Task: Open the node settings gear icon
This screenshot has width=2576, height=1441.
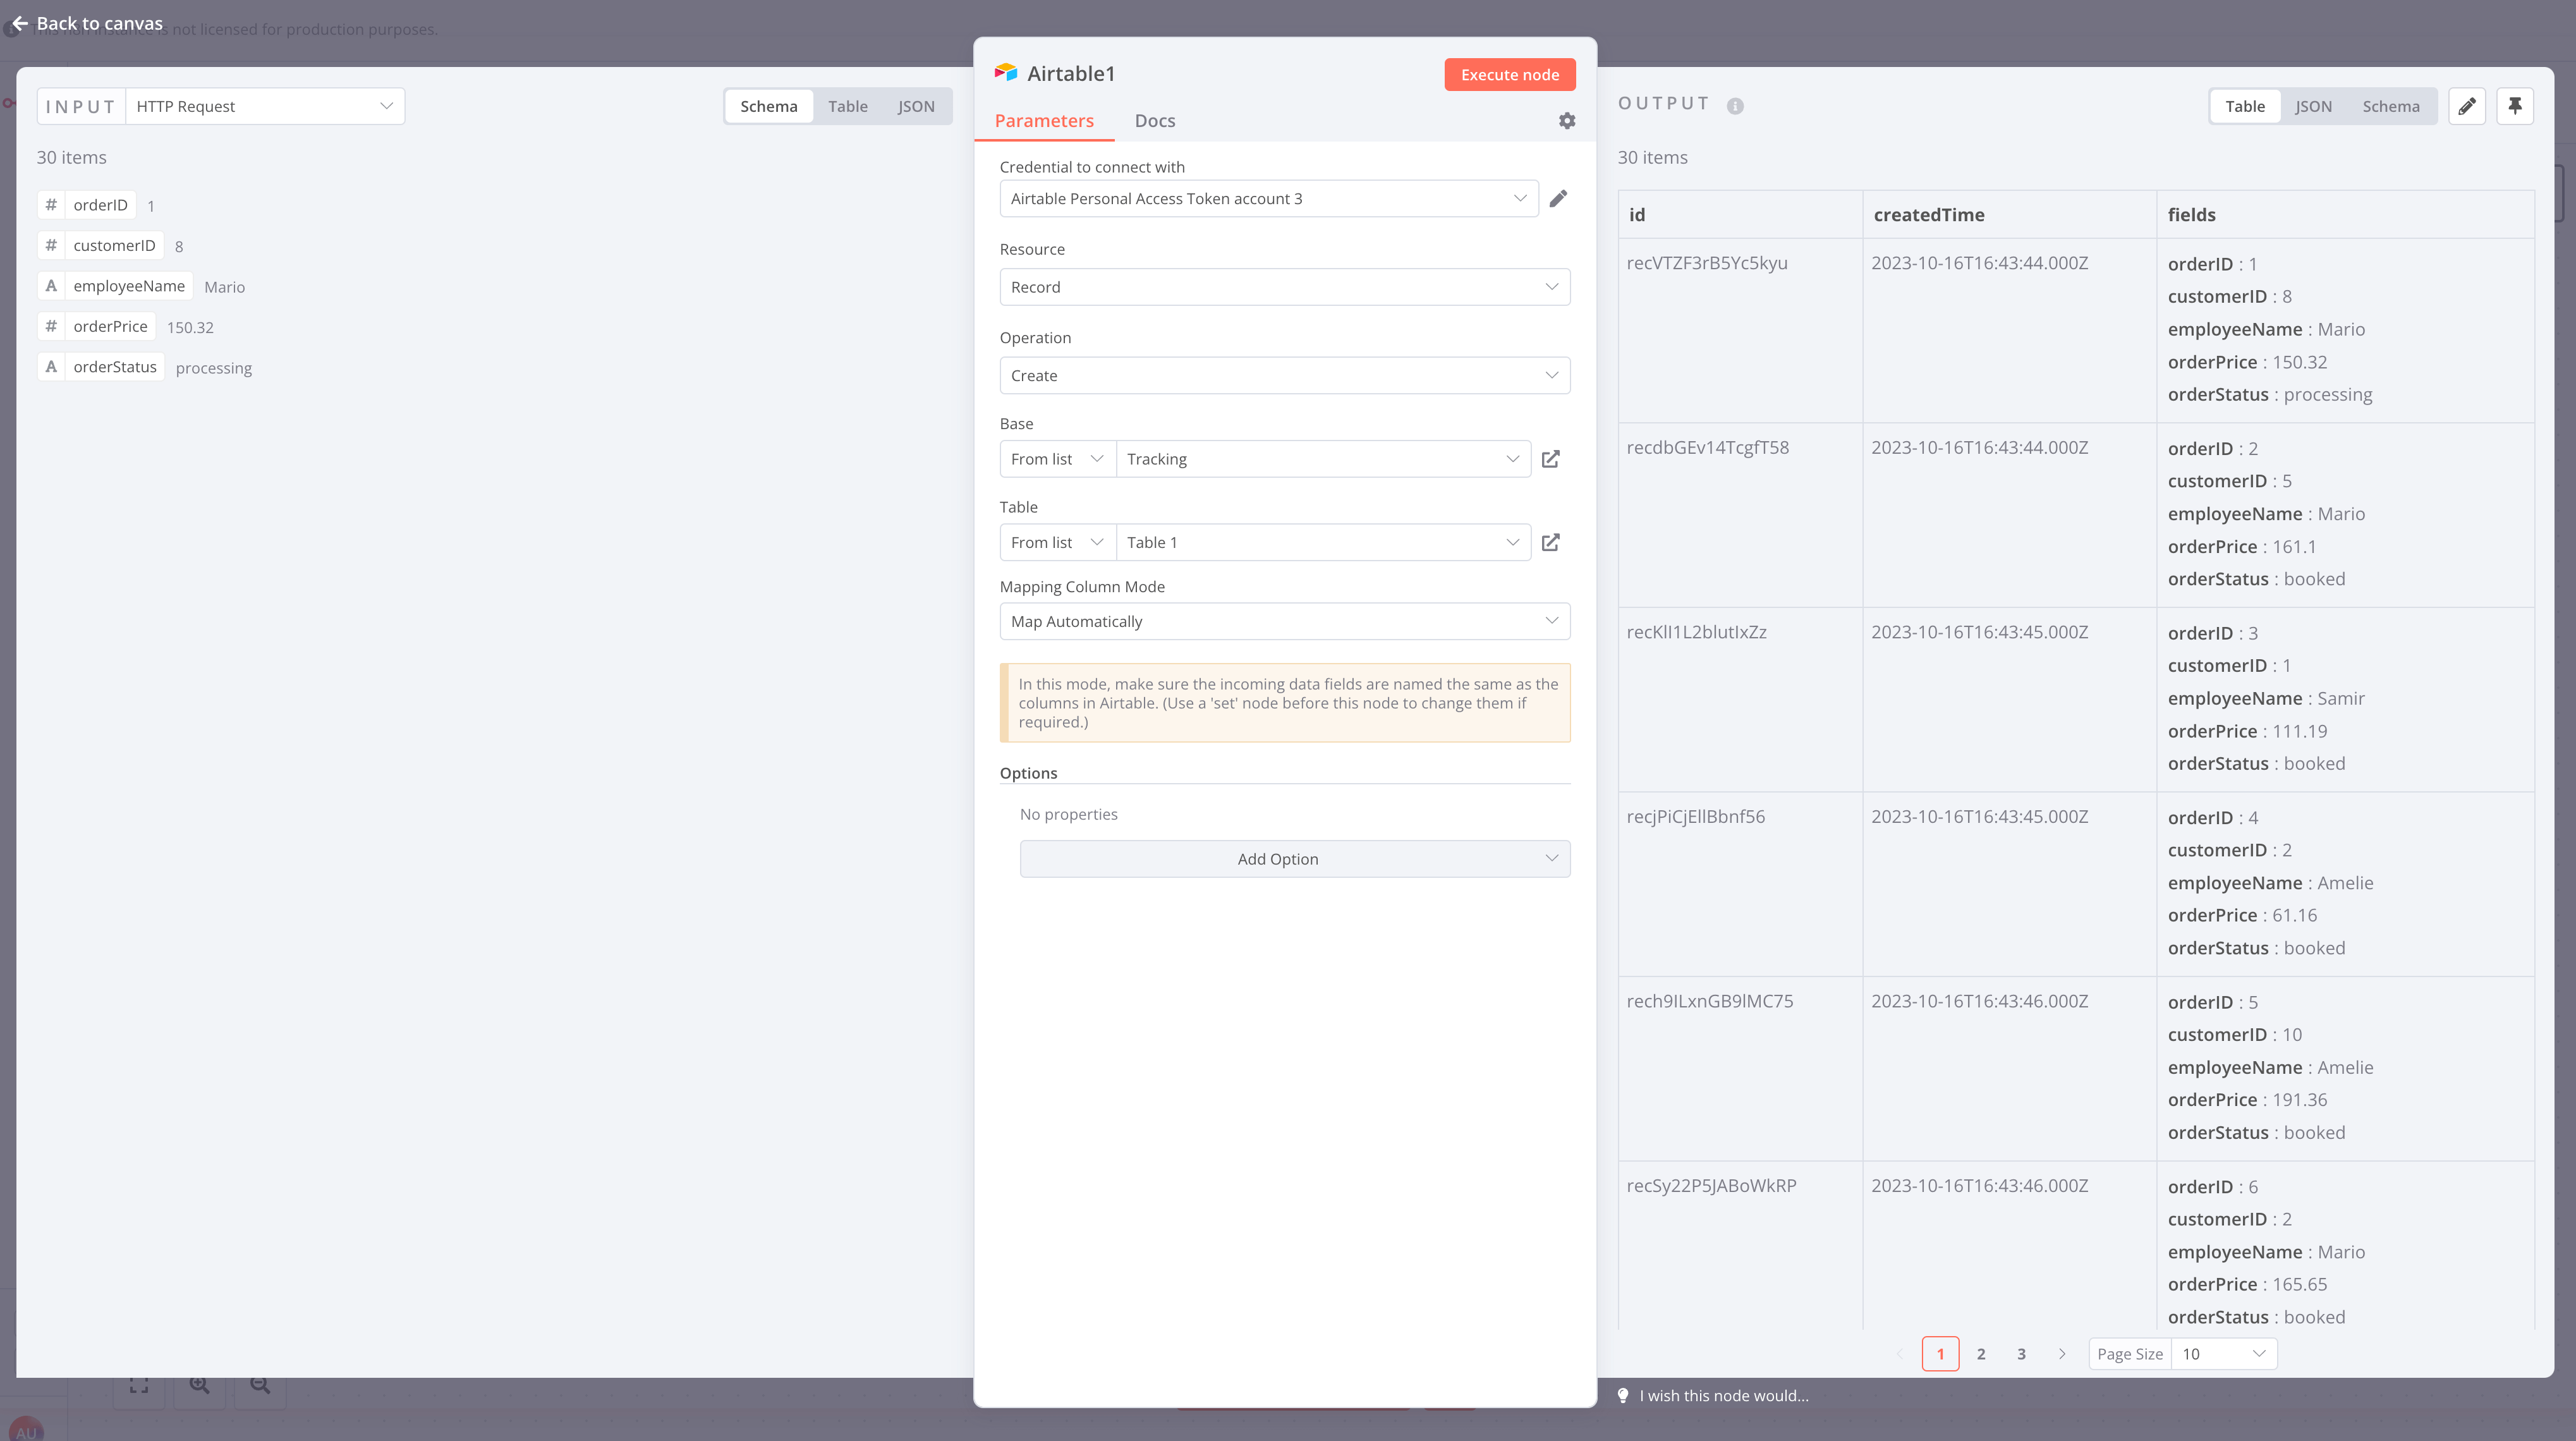Action: click(1567, 120)
